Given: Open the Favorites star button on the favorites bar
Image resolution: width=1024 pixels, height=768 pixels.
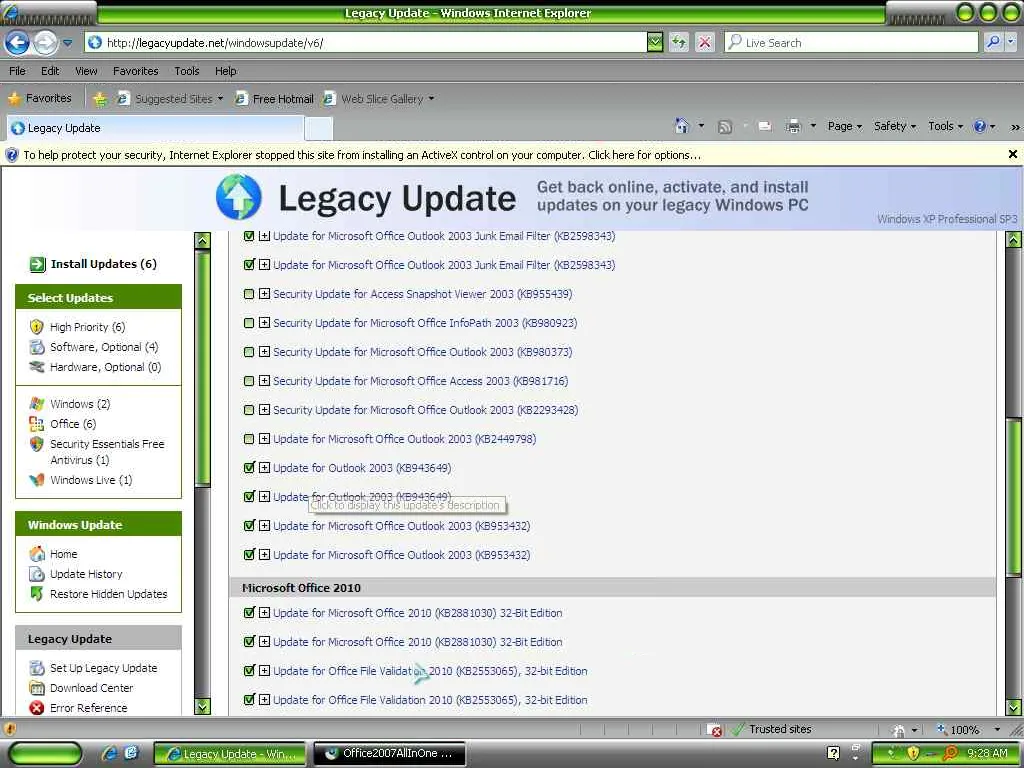Looking at the screenshot, I should point(39,98).
